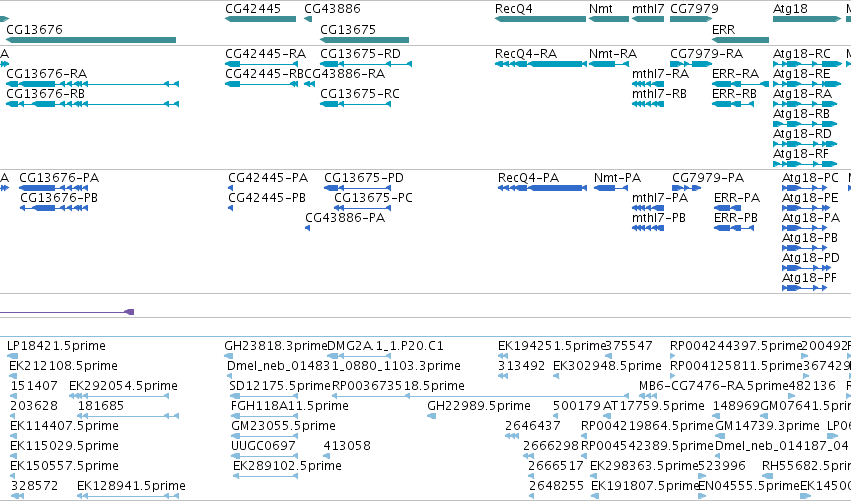Click the CG7979-PA protein label
This screenshot has width=851, height=501.
pos(708,177)
